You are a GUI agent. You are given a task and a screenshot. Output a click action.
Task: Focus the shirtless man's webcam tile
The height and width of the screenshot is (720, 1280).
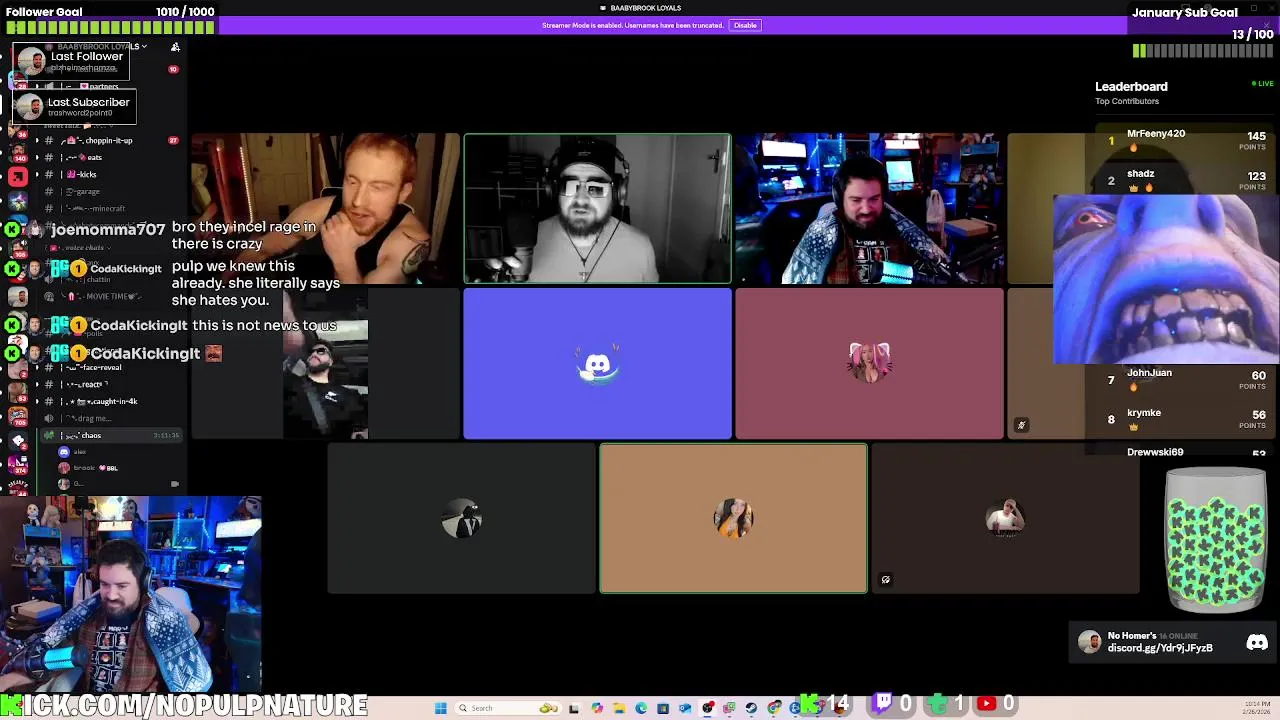pos(325,208)
